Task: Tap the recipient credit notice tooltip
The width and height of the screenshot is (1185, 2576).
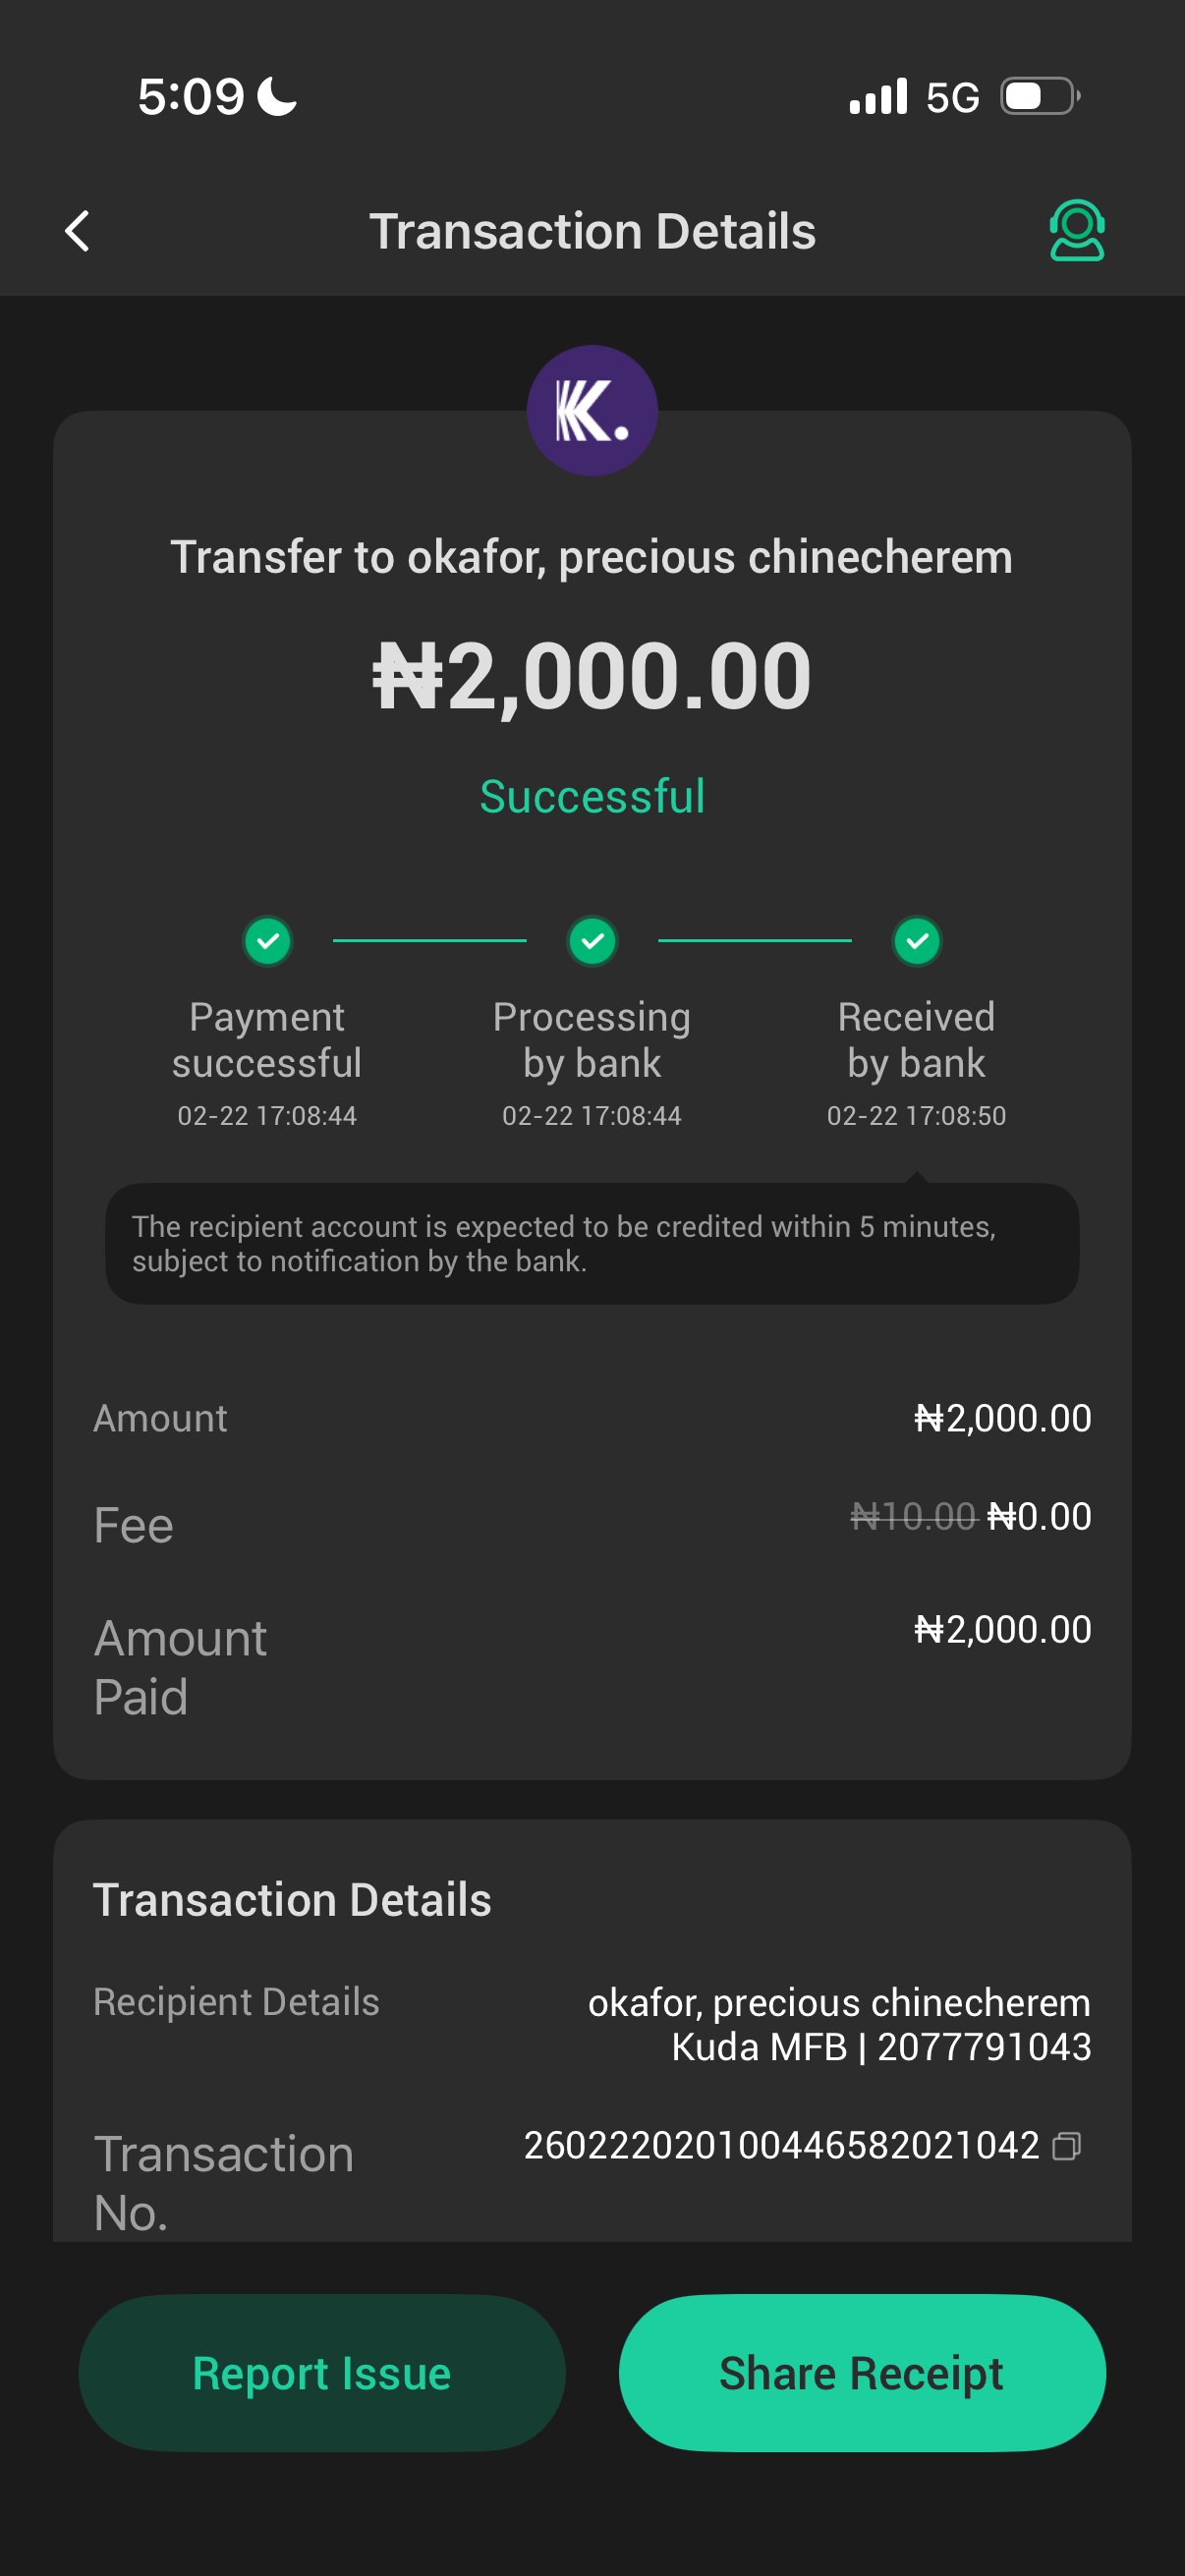Action: pos(592,1244)
